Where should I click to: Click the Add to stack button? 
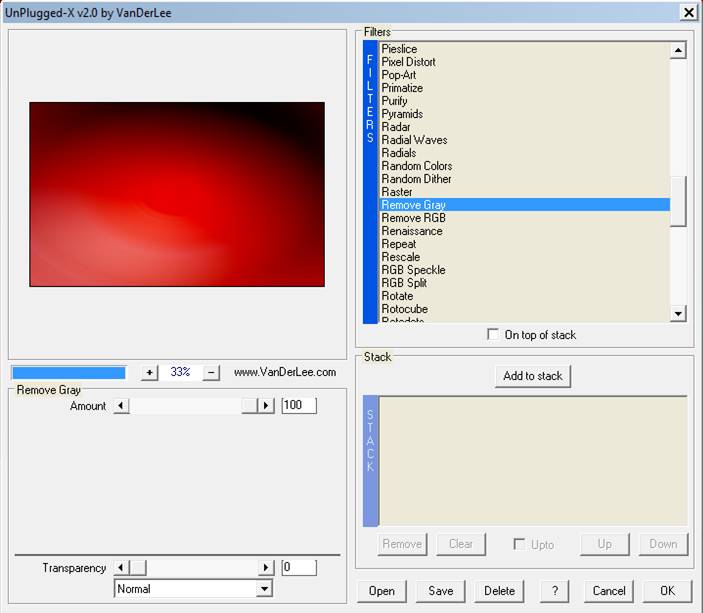coord(532,376)
